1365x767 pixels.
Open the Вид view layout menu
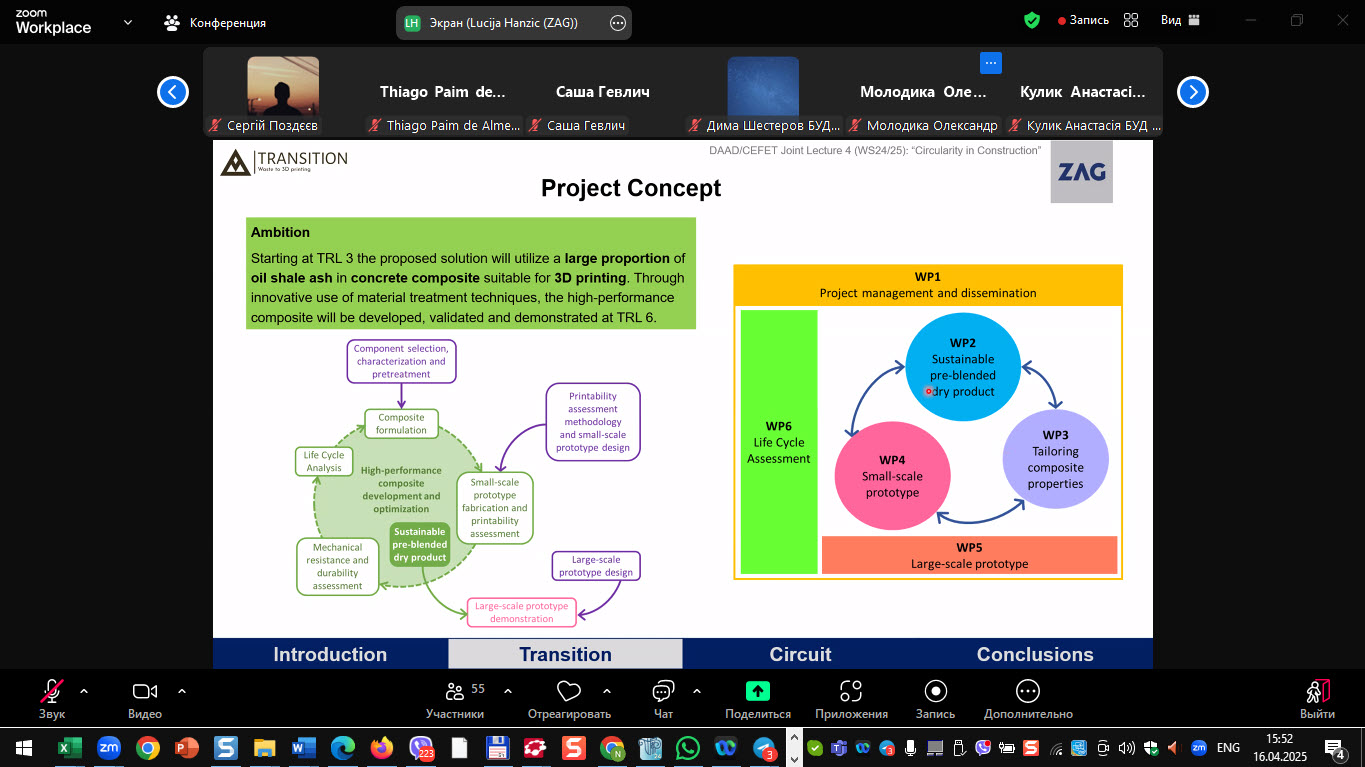1180,20
